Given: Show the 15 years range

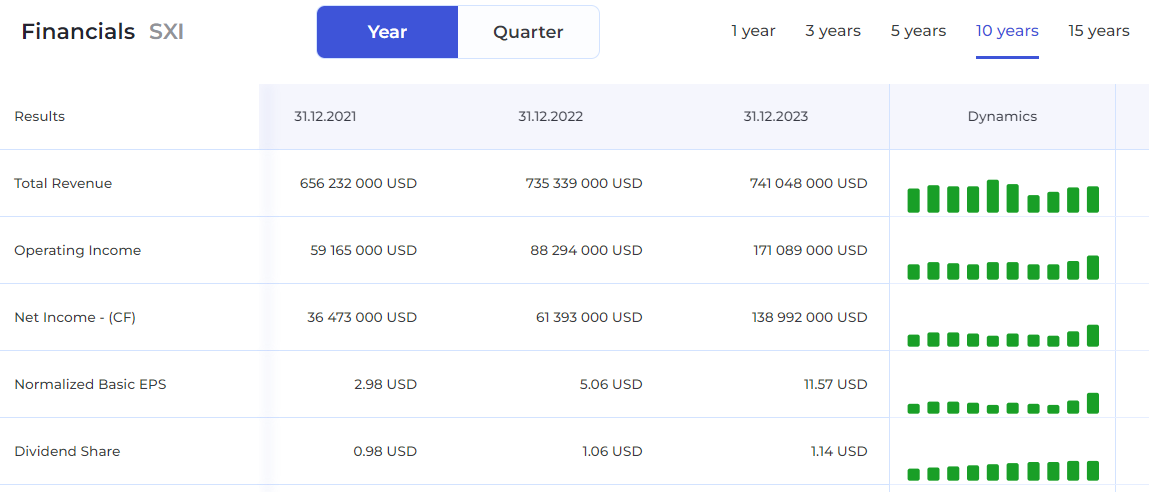Looking at the screenshot, I should [1098, 31].
